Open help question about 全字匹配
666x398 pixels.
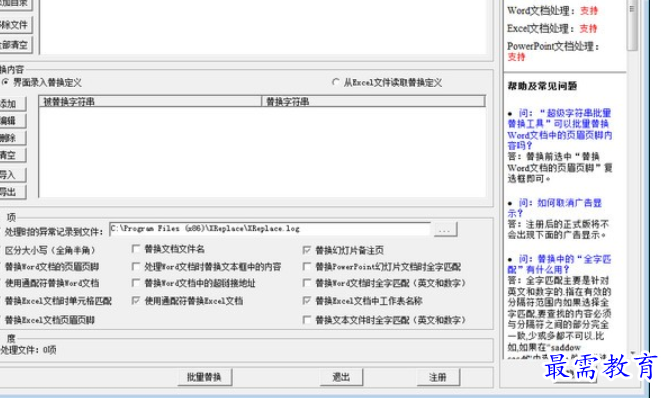click(x=559, y=264)
